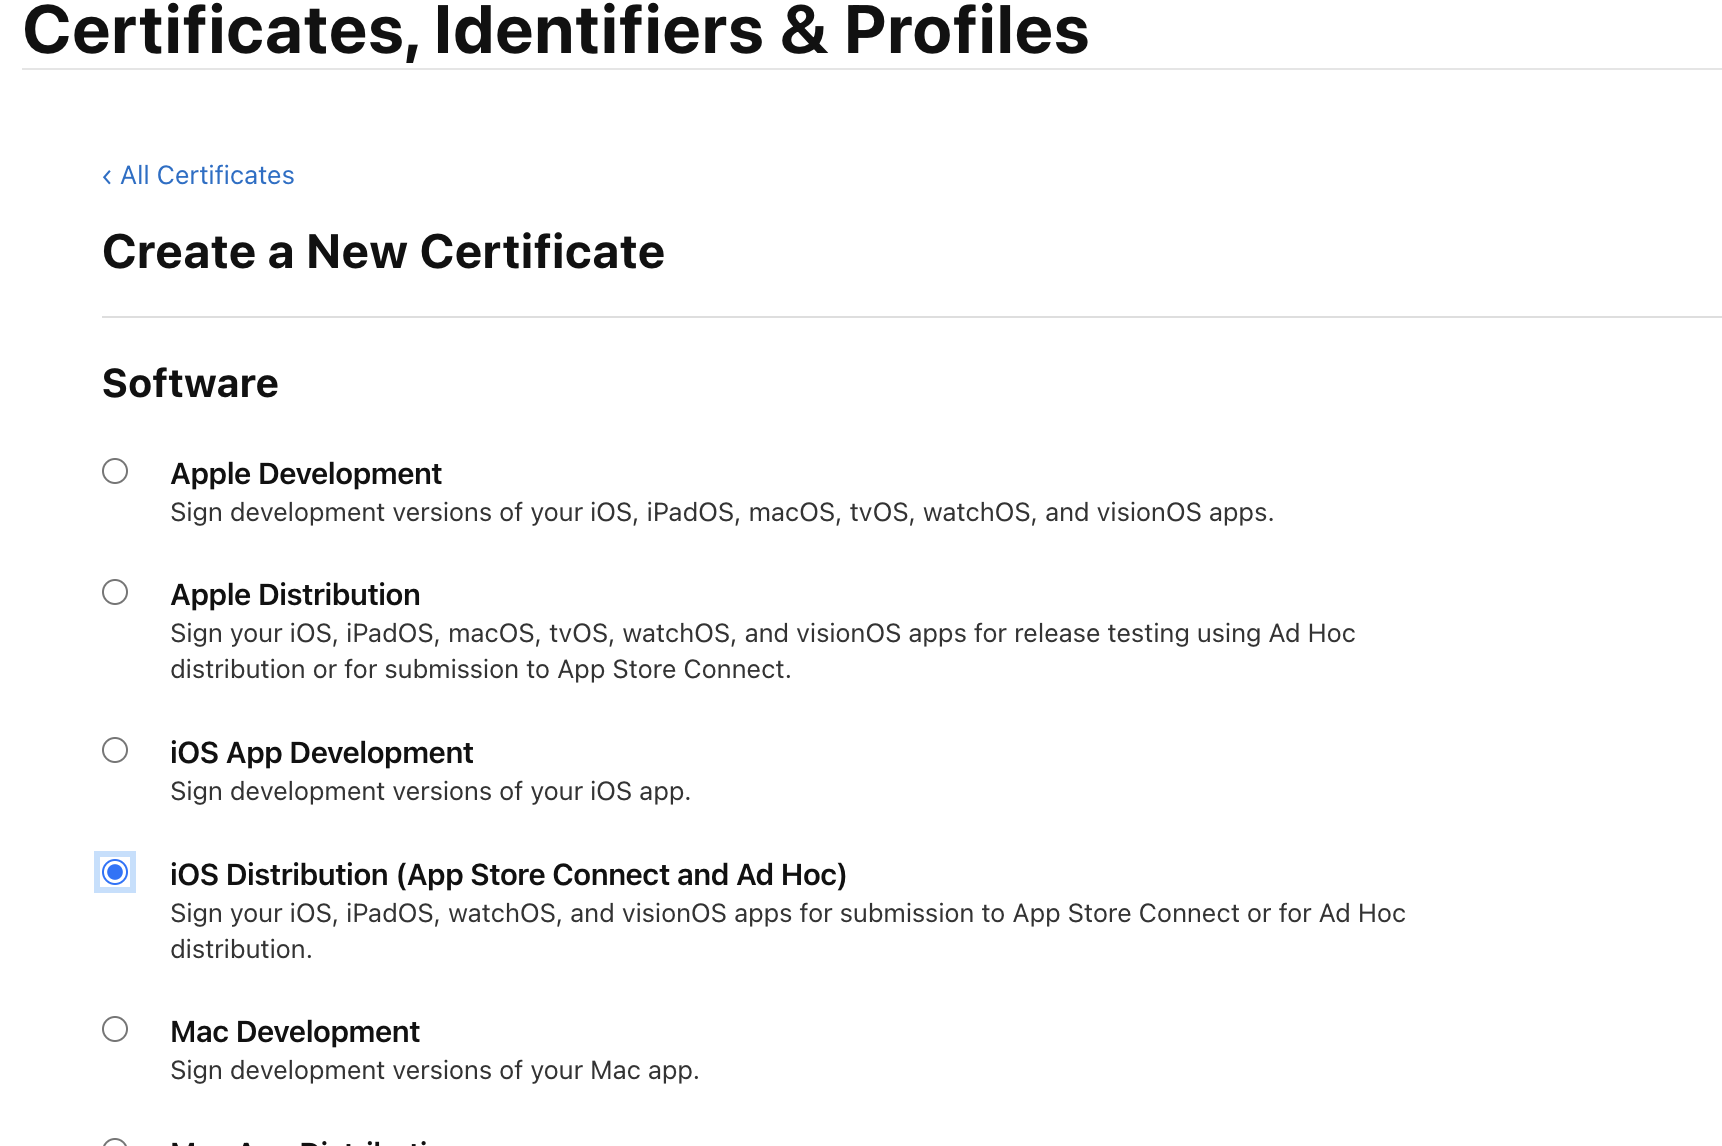This screenshot has width=1722, height=1146.
Task: Choose the iOS App Development radio button
Action: coord(115,750)
